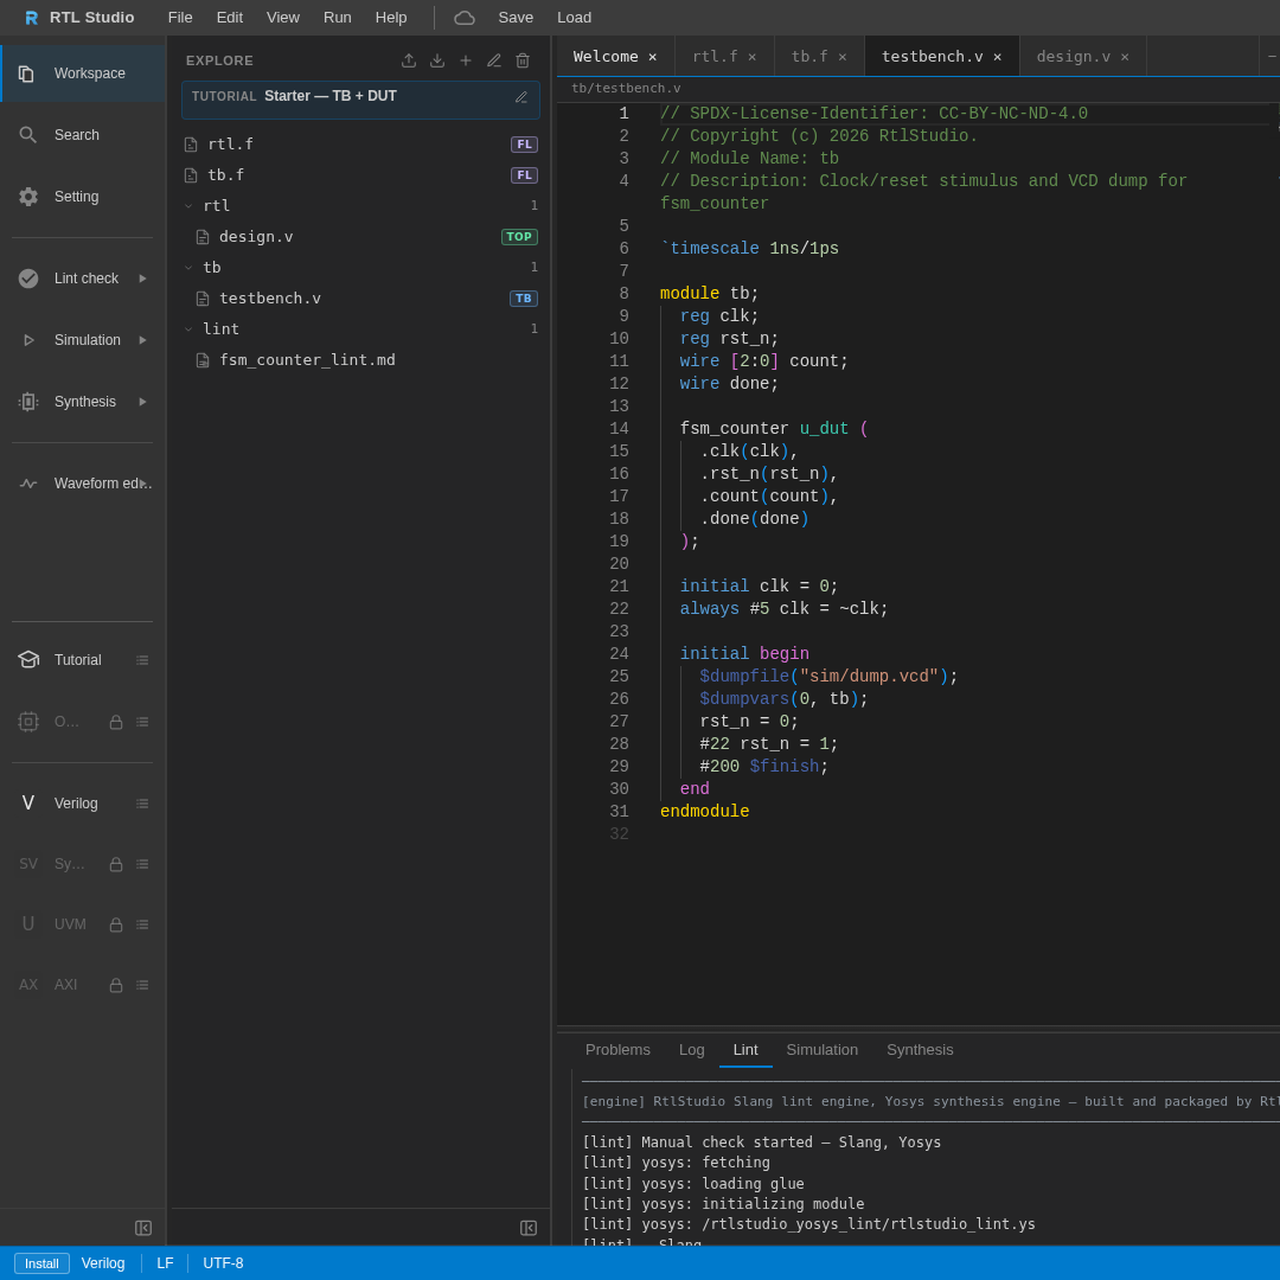Click the lock icon beside AXI
Image resolution: width=1280 pixels, height=1280 pixels.
click(x=116, y=985)
